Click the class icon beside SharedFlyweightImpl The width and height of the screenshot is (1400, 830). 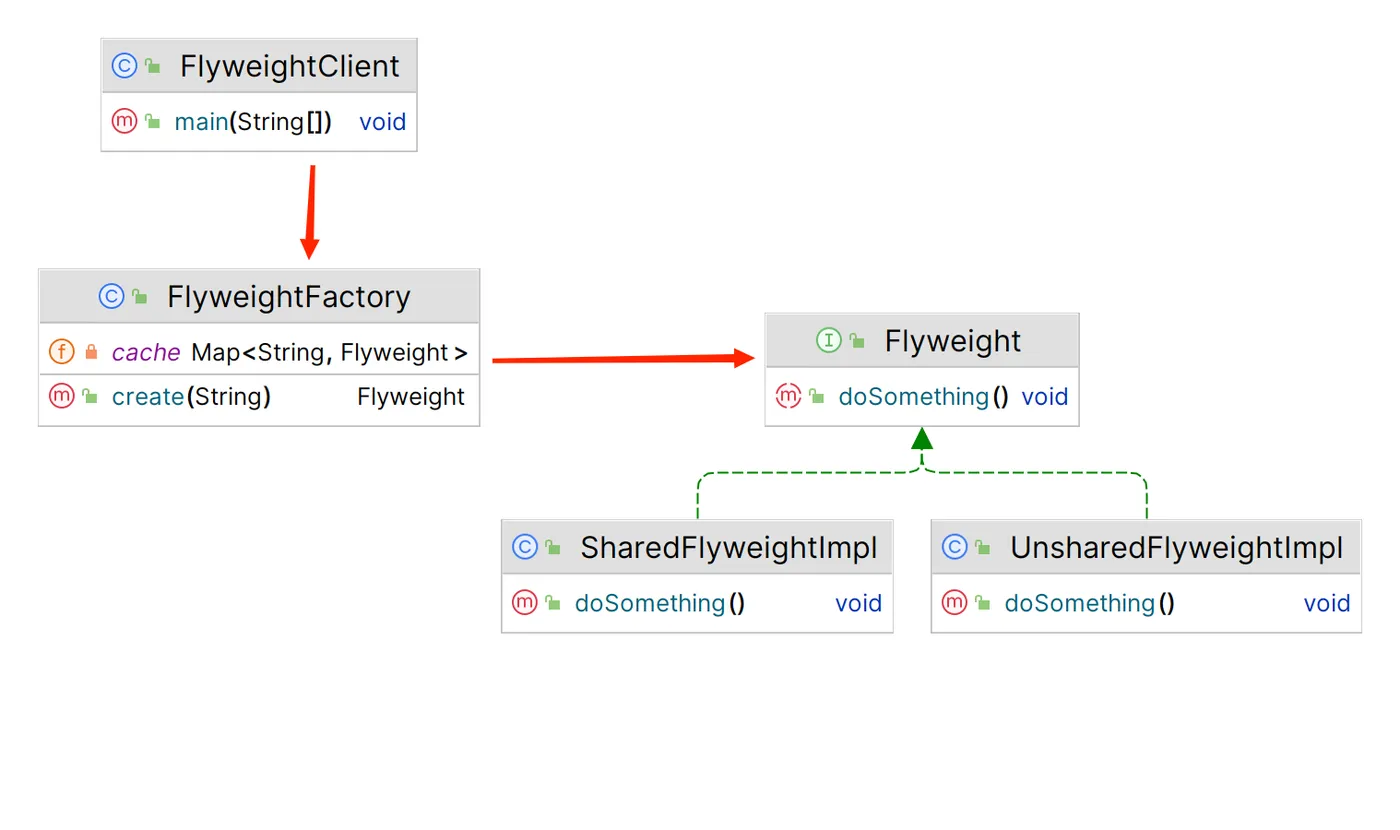click(524, 547)
